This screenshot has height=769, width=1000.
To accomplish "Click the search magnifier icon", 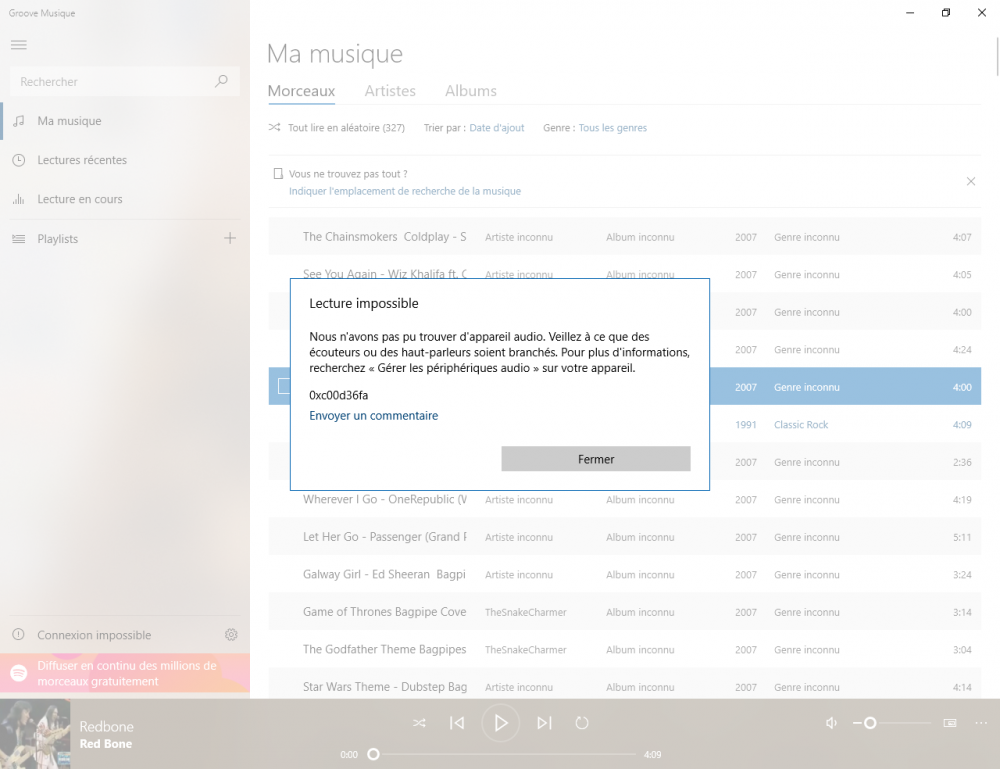I will click(221, 81).
